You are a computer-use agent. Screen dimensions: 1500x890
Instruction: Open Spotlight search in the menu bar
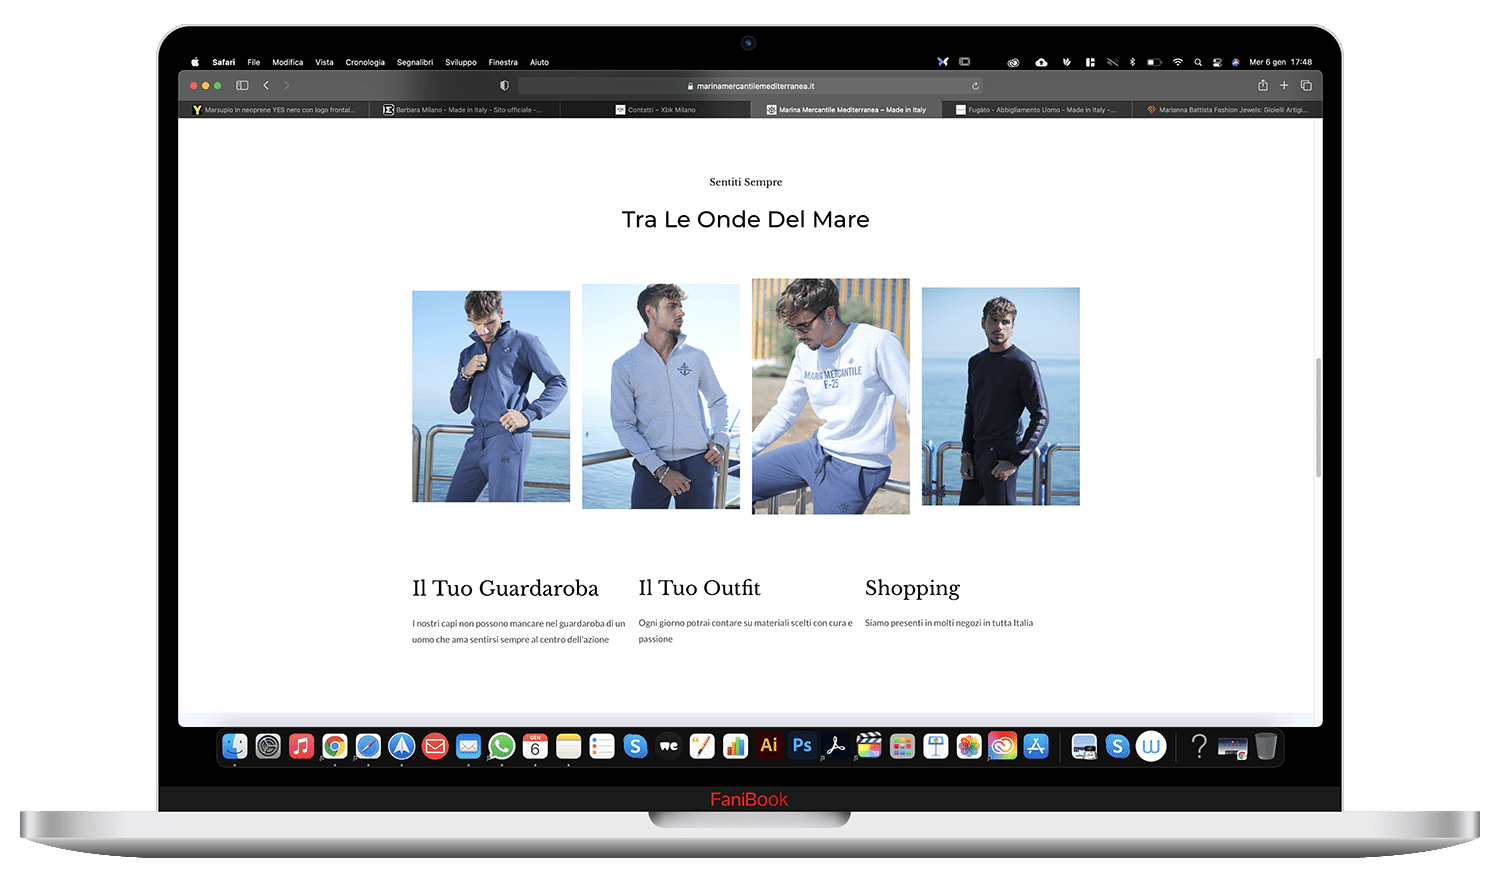coord(1198,62)
